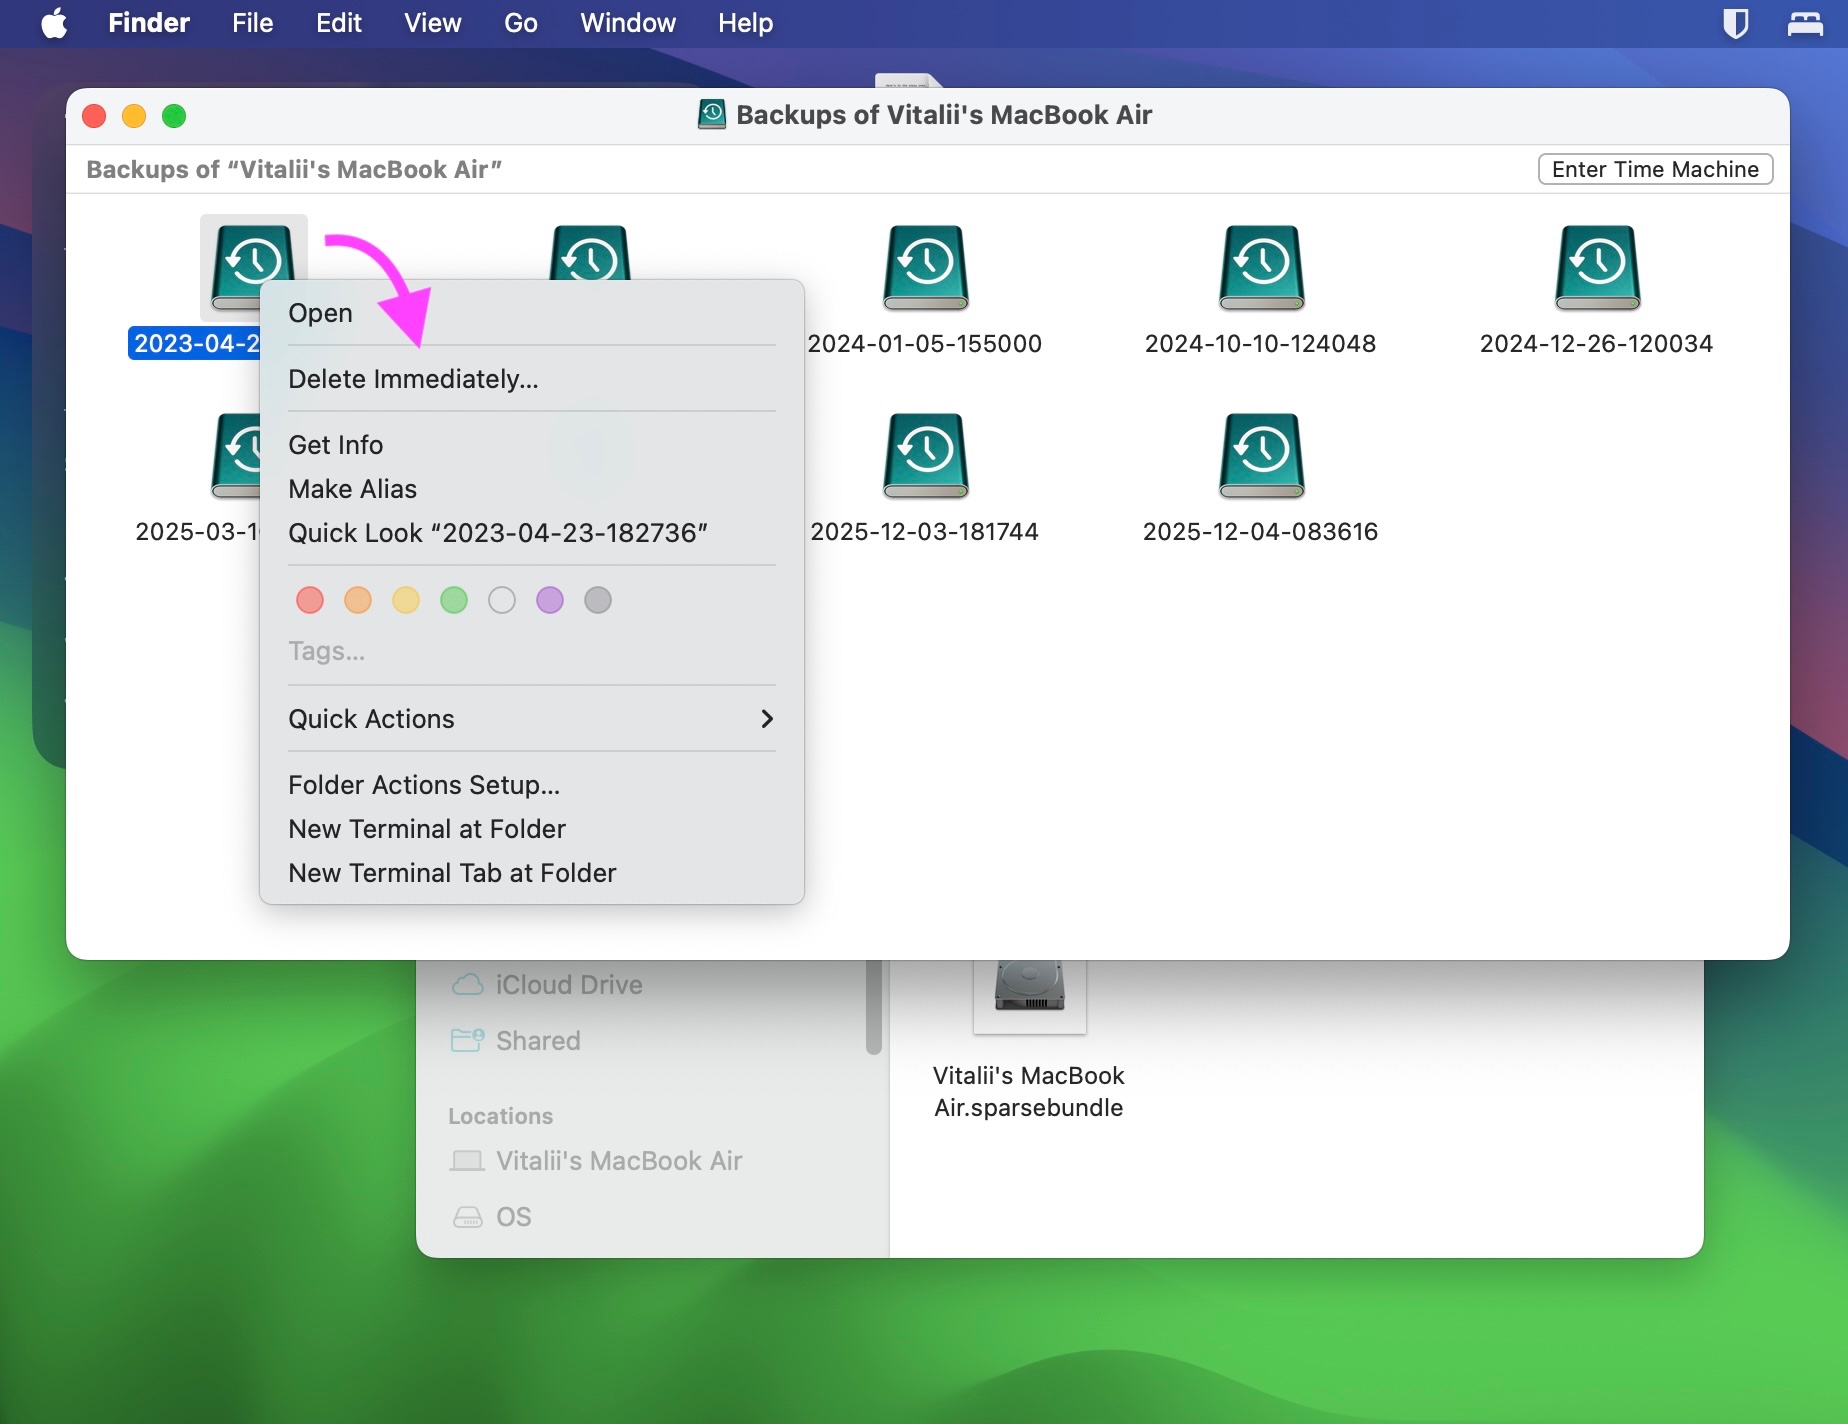Open the View menu

(x=433, y=23)
